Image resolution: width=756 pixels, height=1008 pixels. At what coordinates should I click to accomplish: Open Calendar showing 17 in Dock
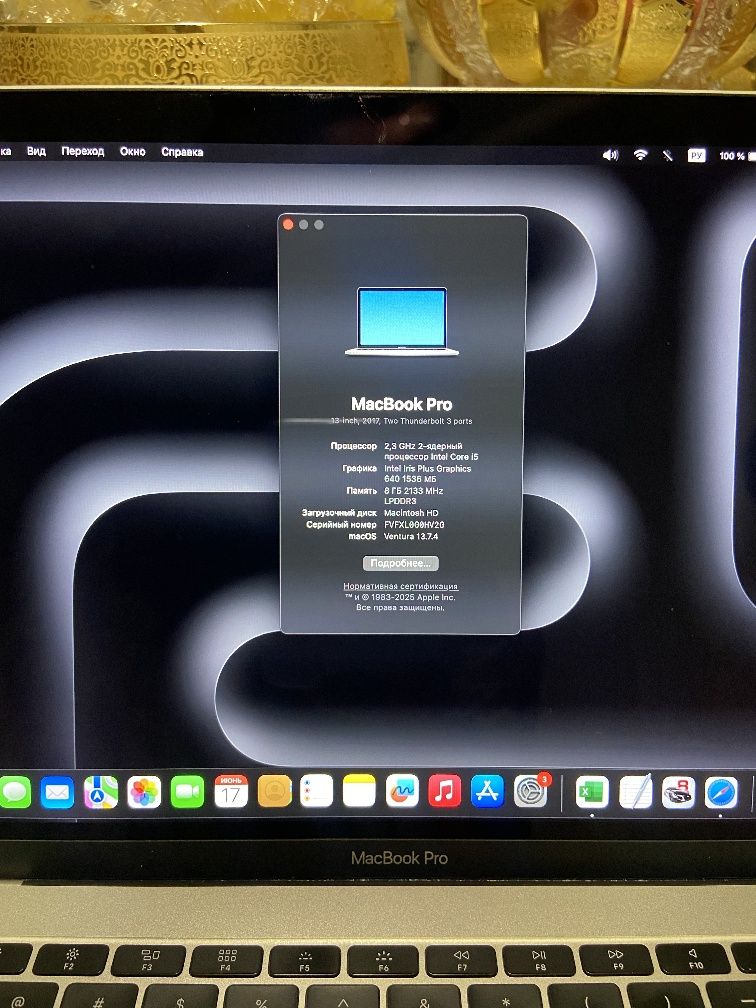[x=231, y=791]
